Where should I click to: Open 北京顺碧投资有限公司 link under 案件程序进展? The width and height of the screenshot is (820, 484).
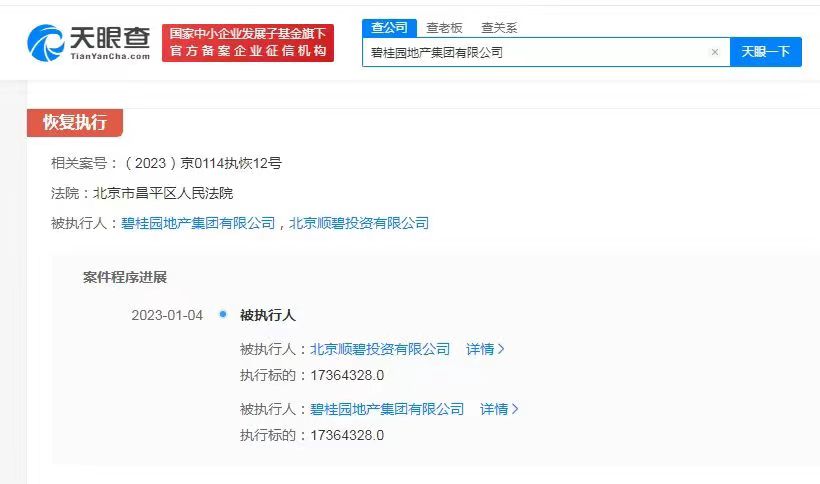[380, 349]
